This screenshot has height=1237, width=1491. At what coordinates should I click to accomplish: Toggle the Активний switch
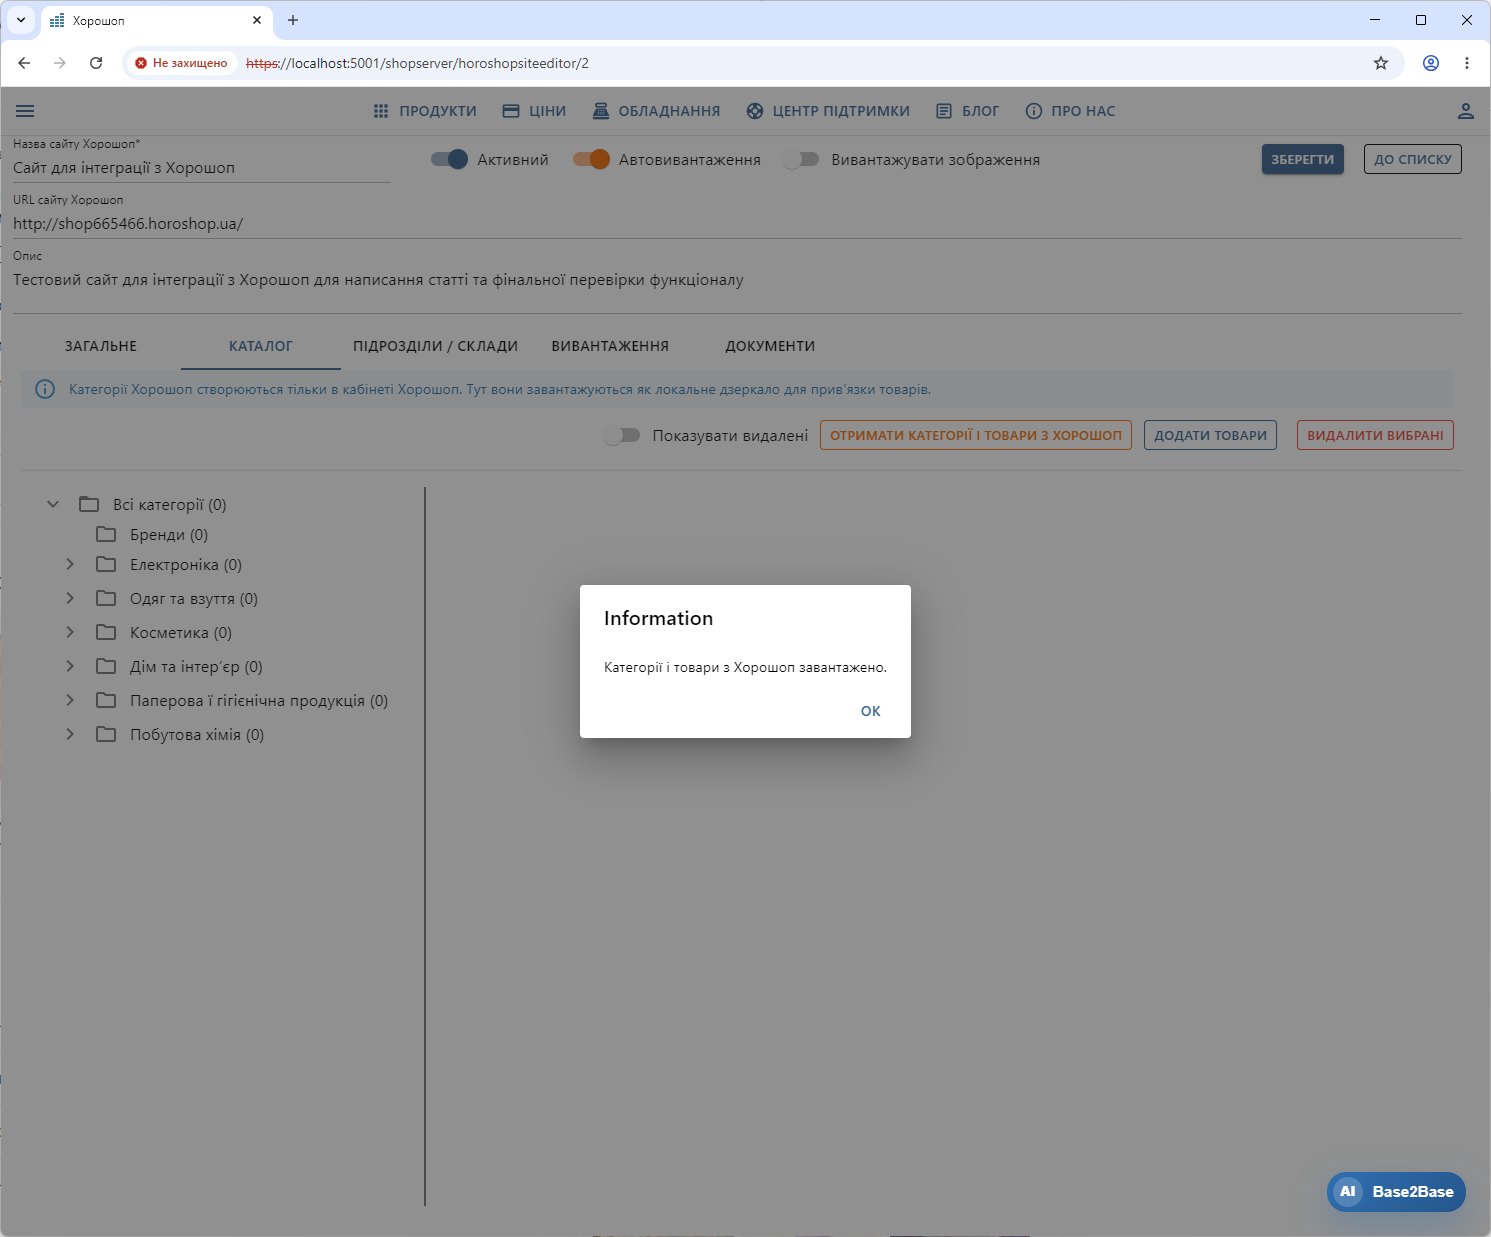(449, 159)
